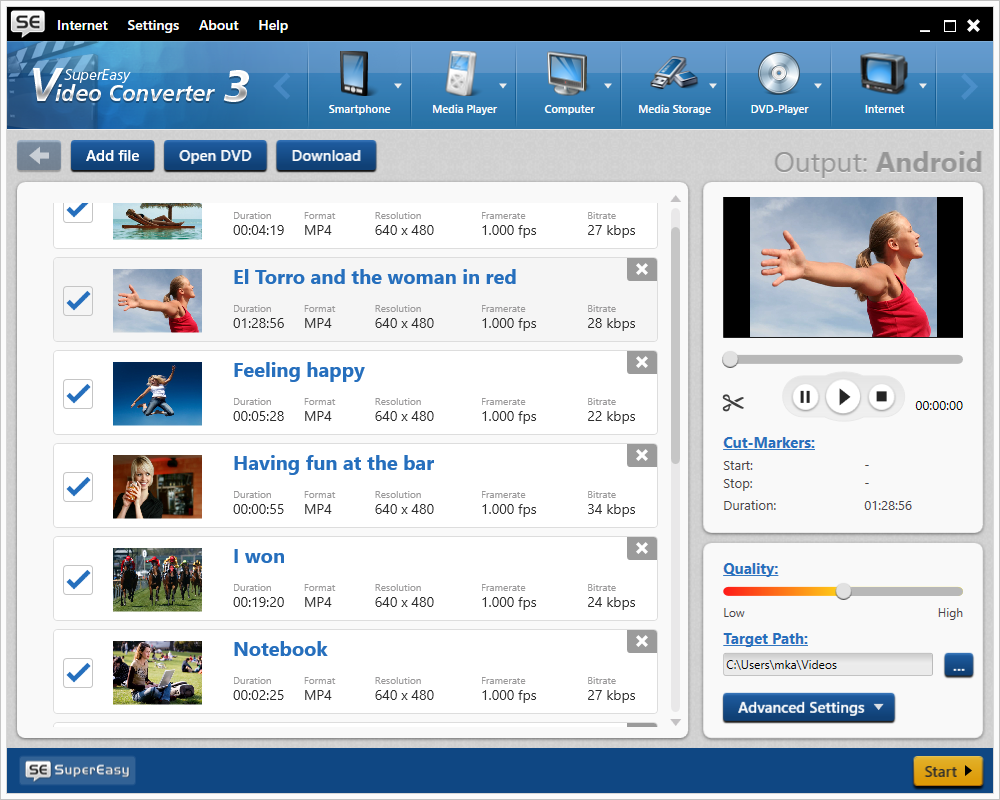The height and width of the screenshot is (800, 1000).
Task: Choose the Media Storage profile icon
Action: tap(673, 73)
